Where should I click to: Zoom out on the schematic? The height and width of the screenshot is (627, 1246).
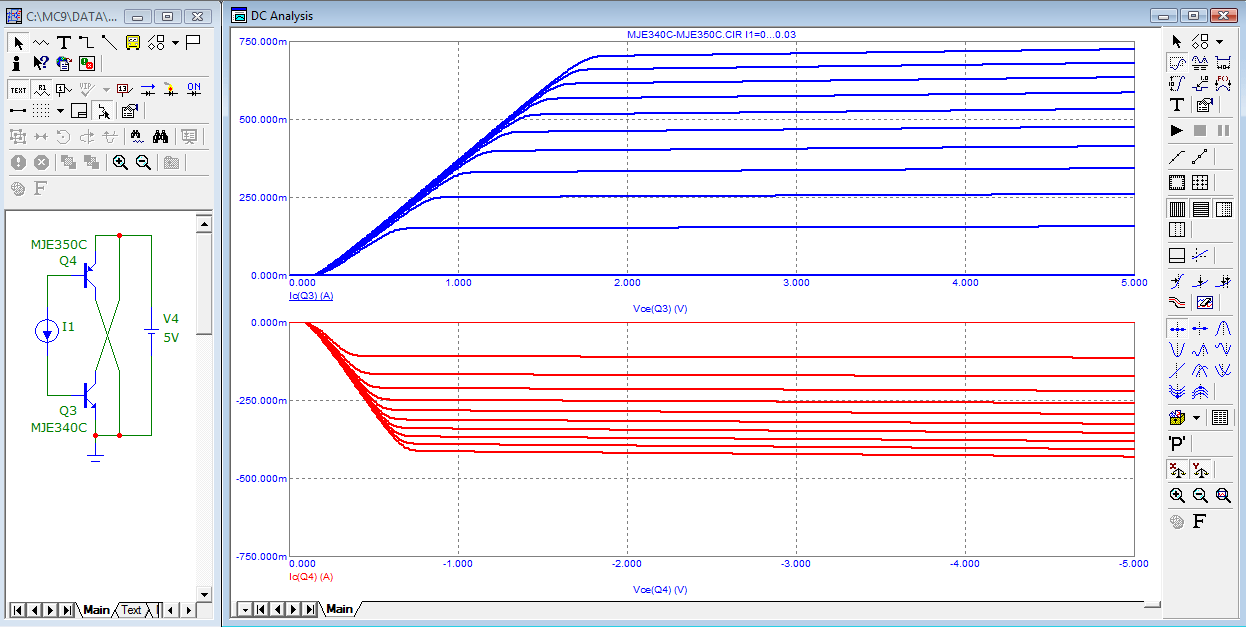[143, 162]
